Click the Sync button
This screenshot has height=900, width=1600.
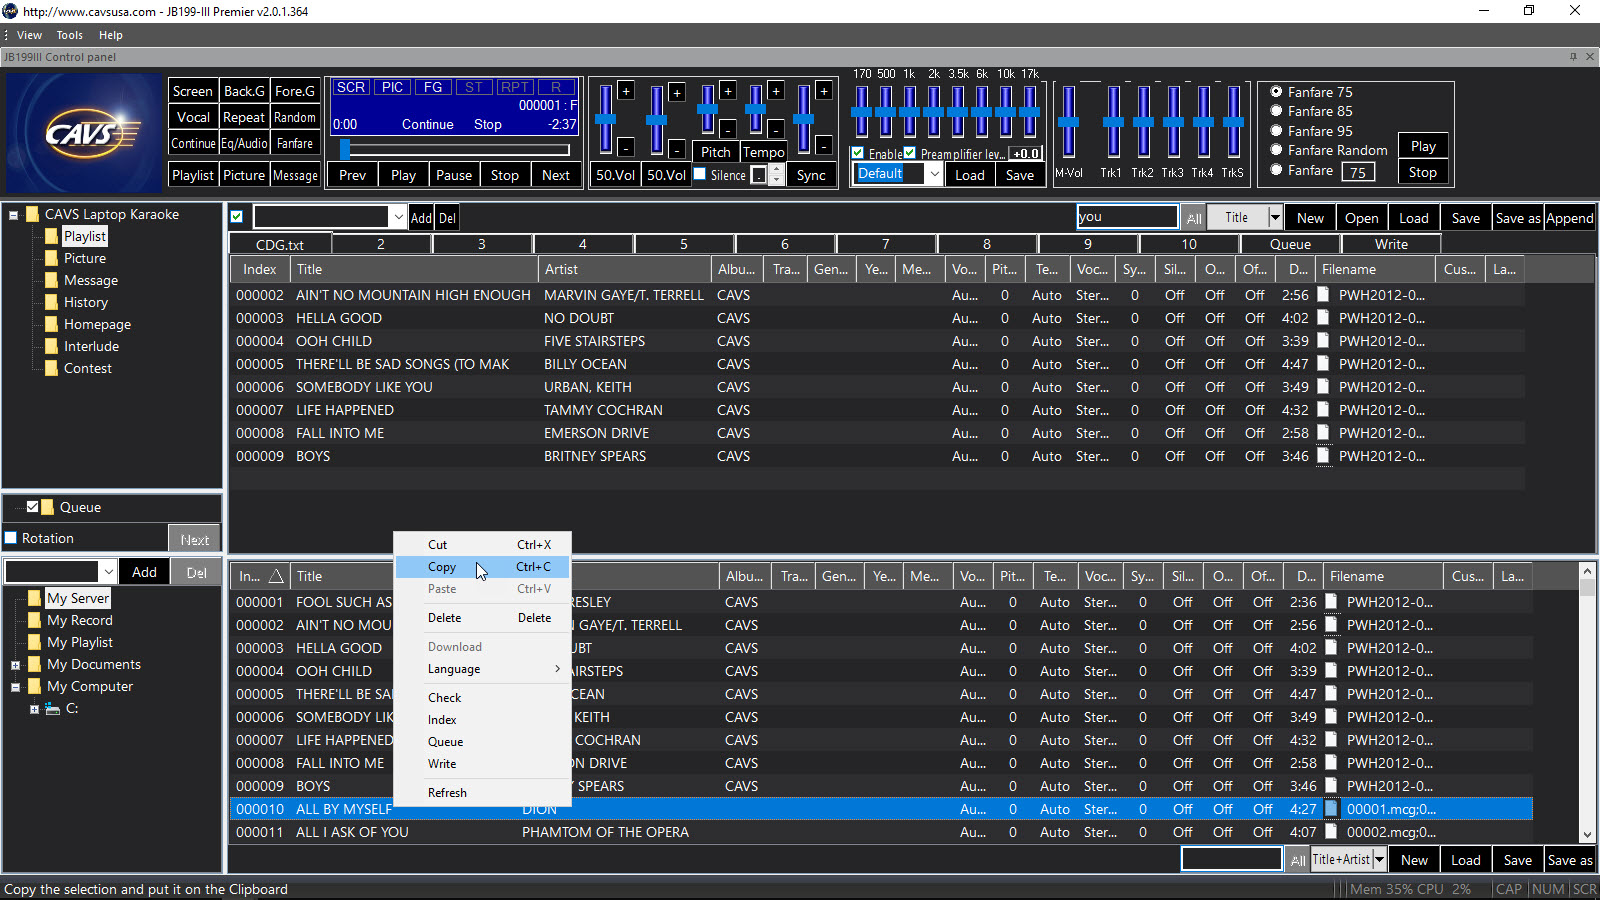click(811, 175)
